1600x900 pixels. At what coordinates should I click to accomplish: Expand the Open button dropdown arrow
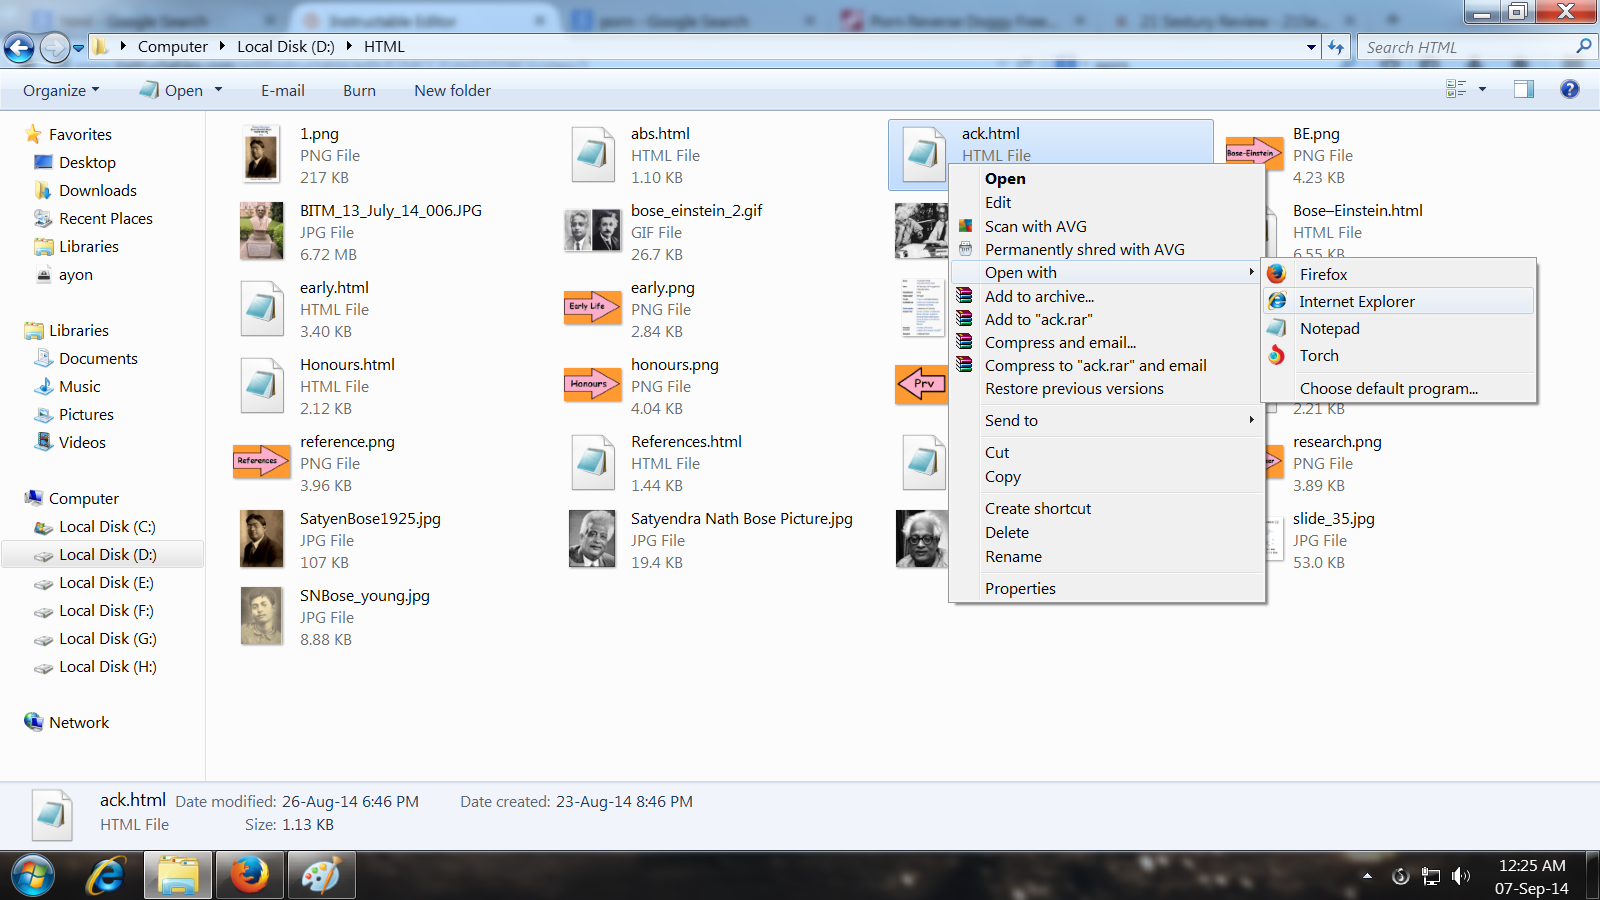[218, 90]
